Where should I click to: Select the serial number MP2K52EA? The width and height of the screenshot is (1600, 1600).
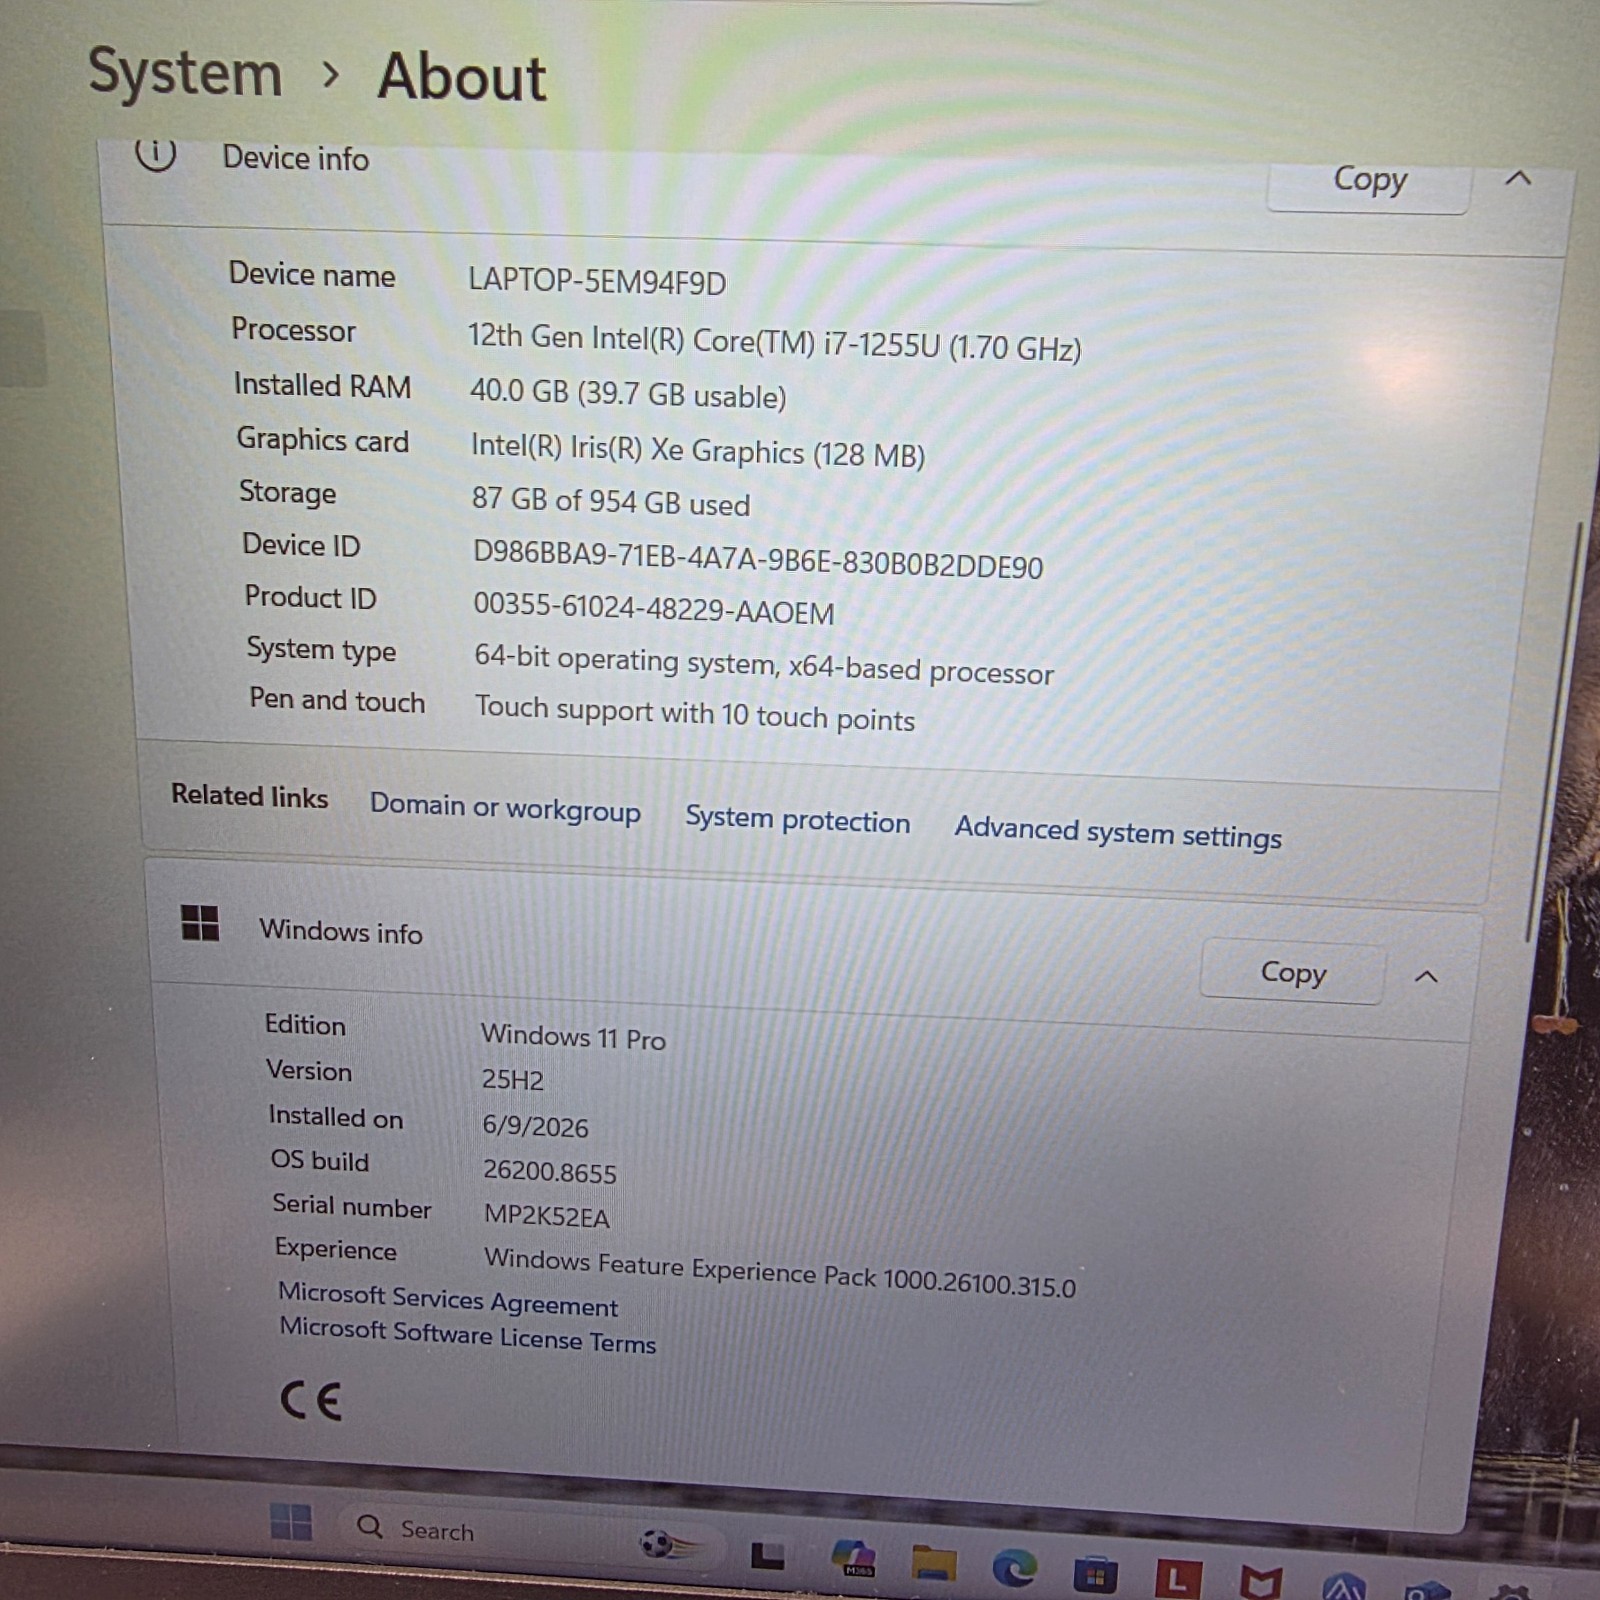(x=547, y=1216)
